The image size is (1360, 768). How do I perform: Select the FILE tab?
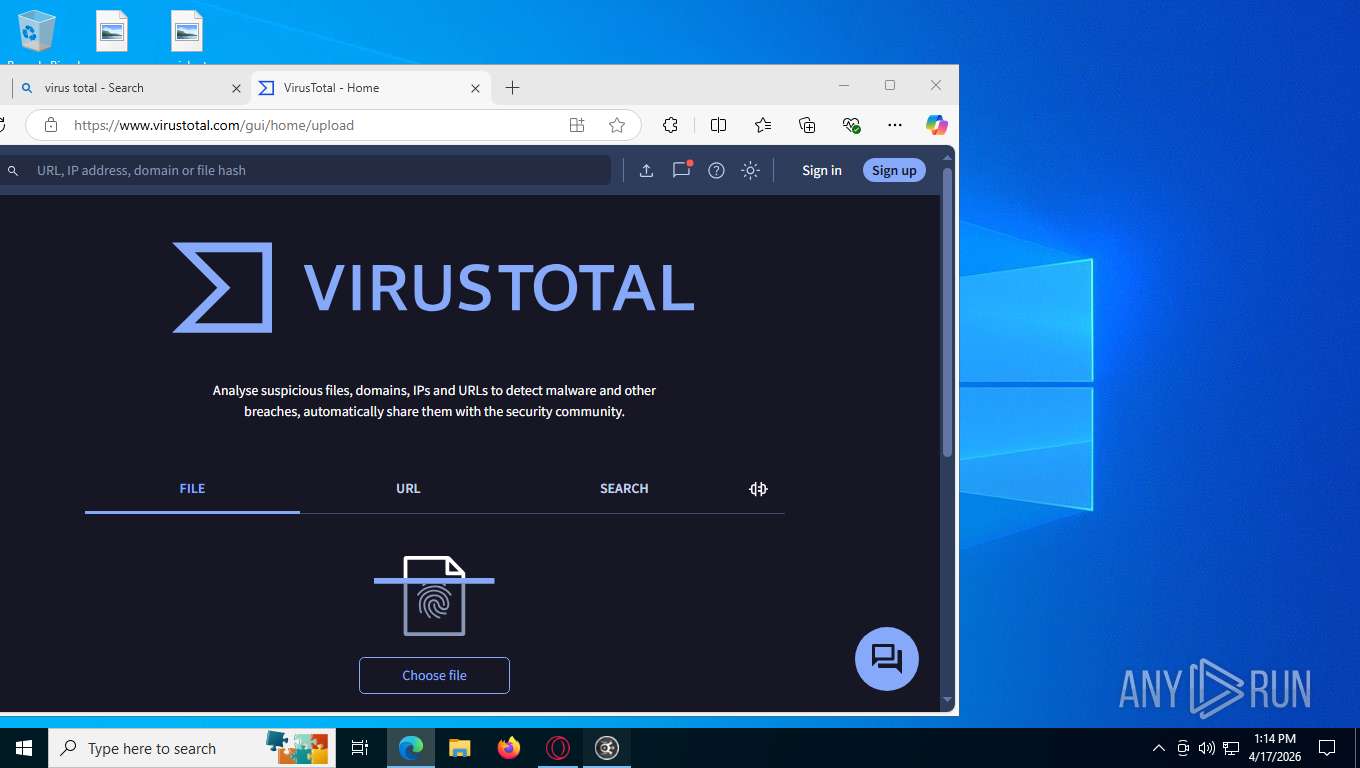[192, 489]
